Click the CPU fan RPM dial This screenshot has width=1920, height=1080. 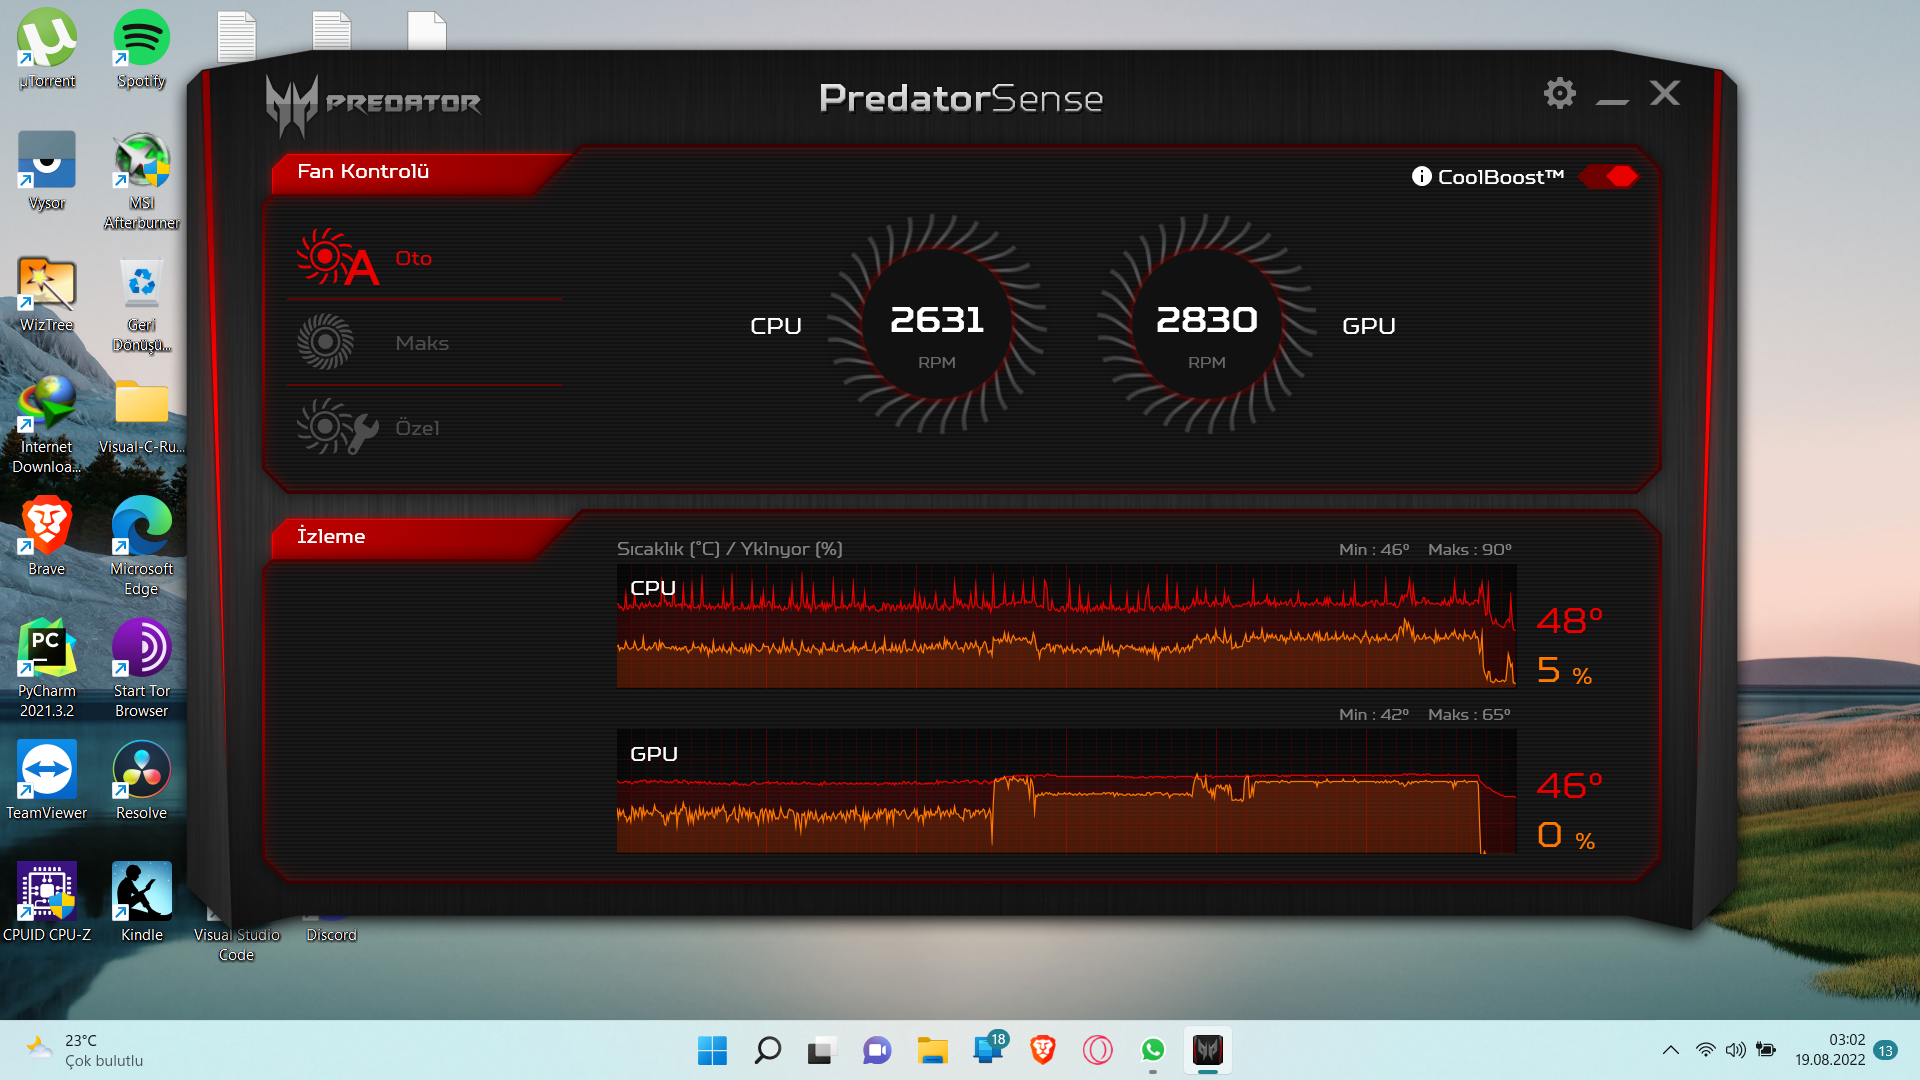pos(937,325)
